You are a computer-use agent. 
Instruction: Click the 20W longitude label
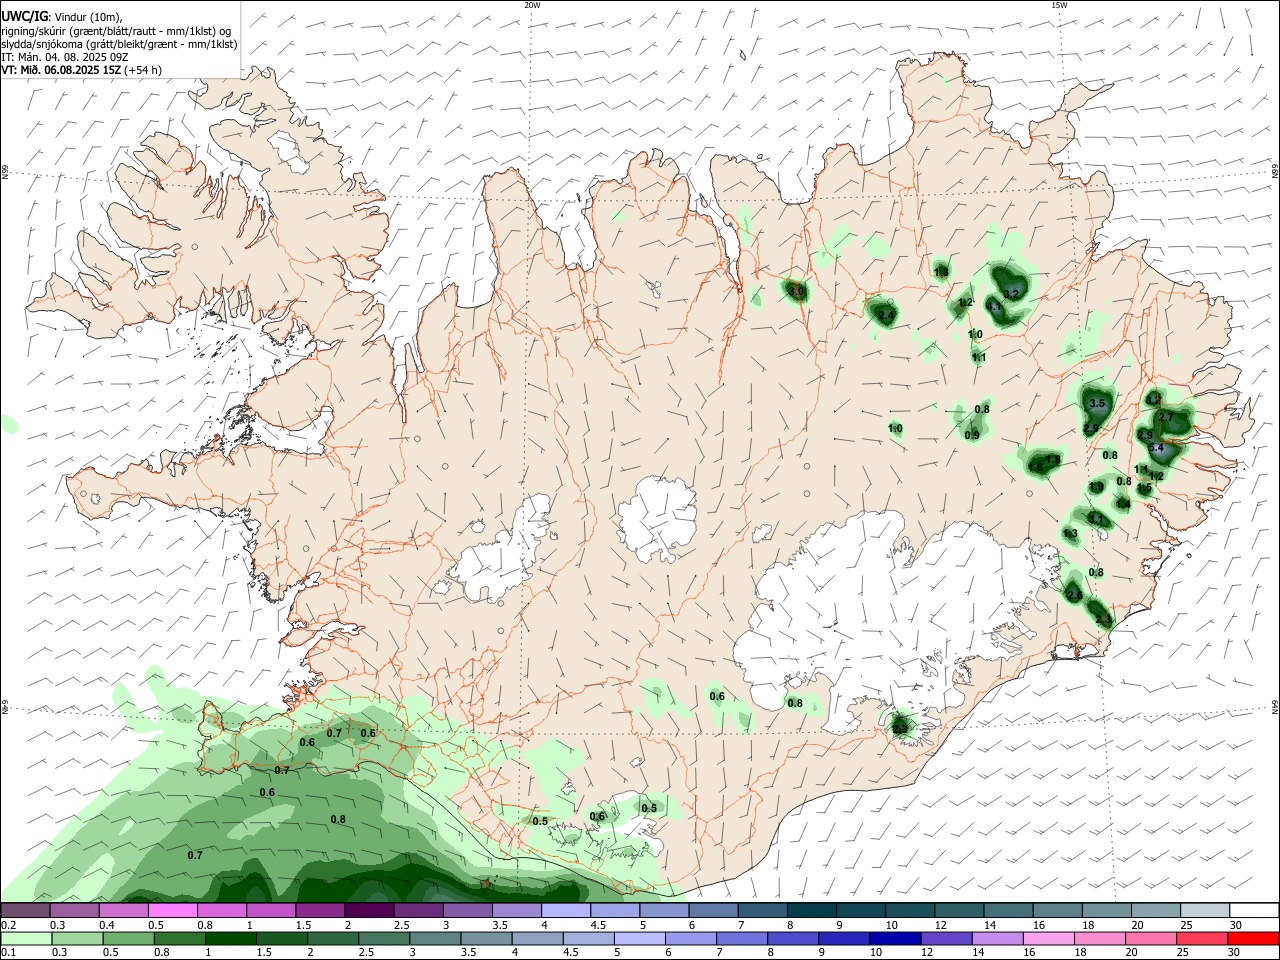pyautogui.click(x=532, y=4)
